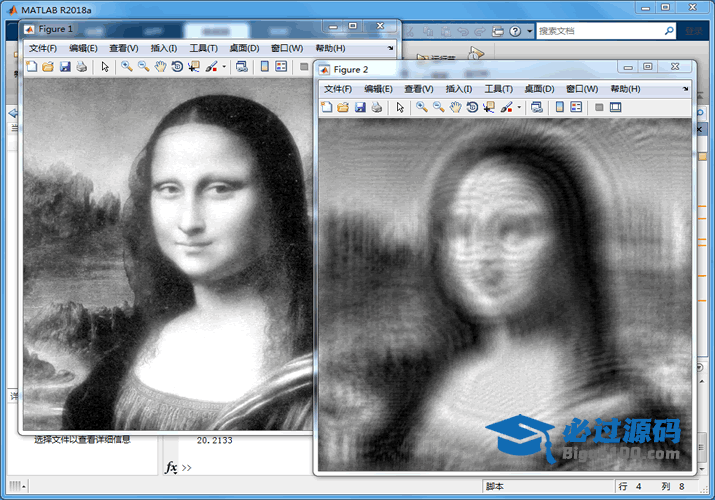Enable Data Cursor tool in Figure 2
This screenshot has width=715, height=500.
coord(489,107)
